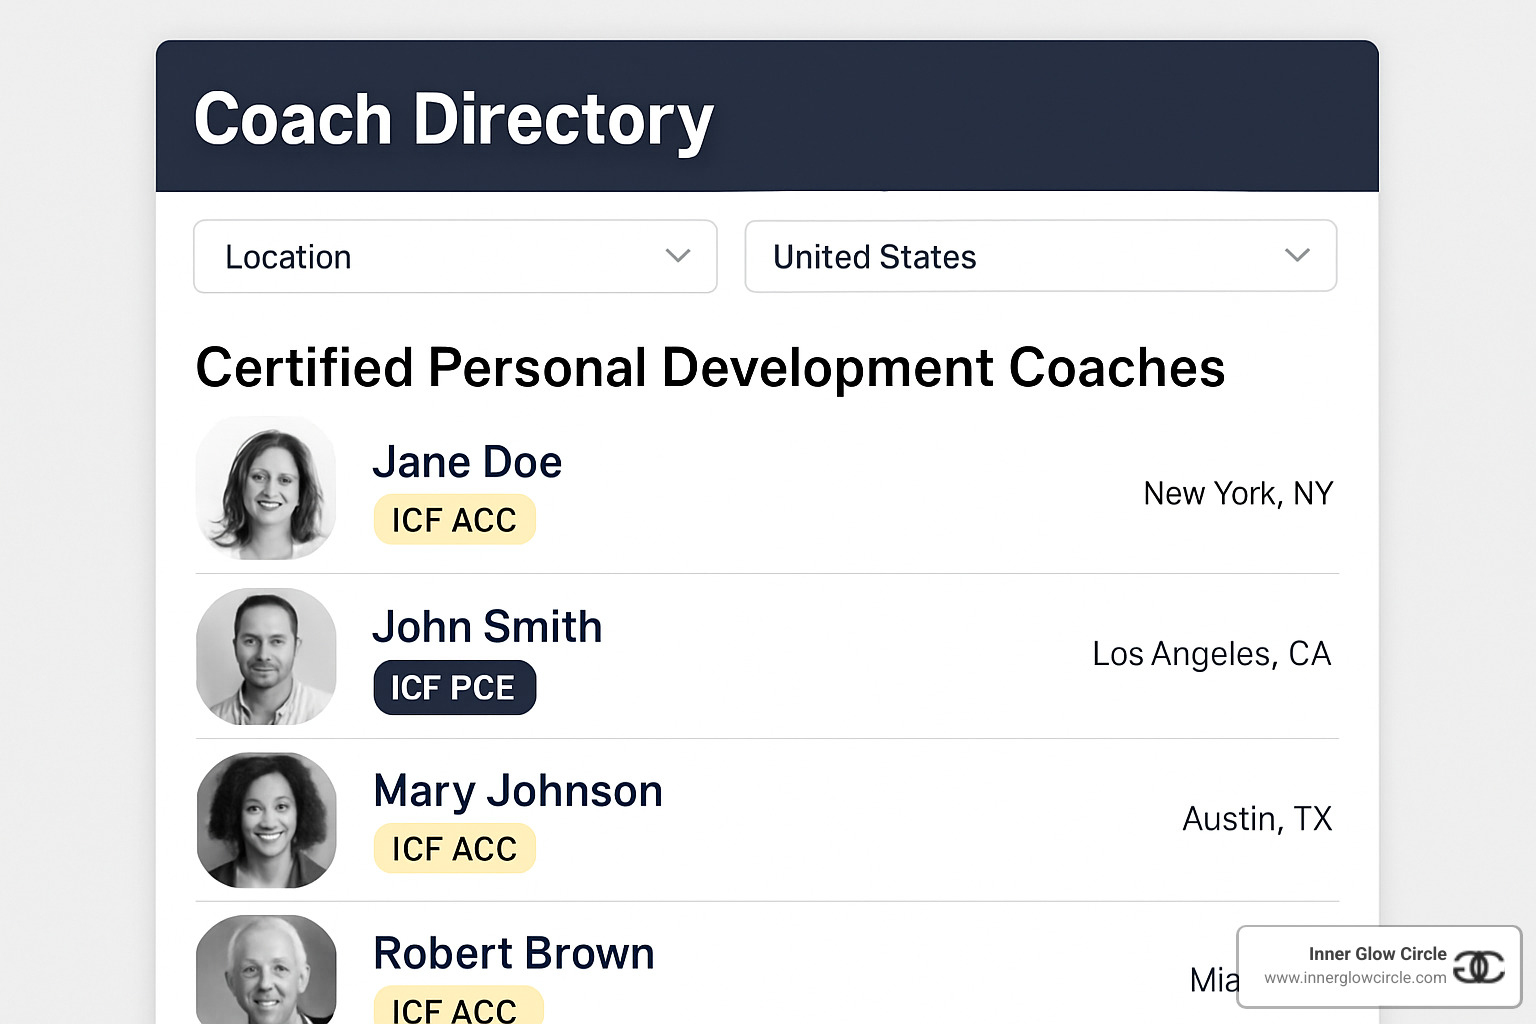Click the Inner Glow Circle logo icon
1536x1024 pixels.
tap(1479, 967)
